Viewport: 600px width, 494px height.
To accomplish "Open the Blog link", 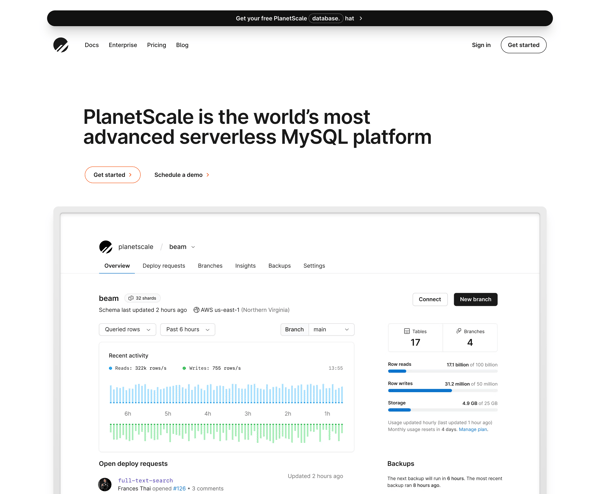I will tap(182, 45).
